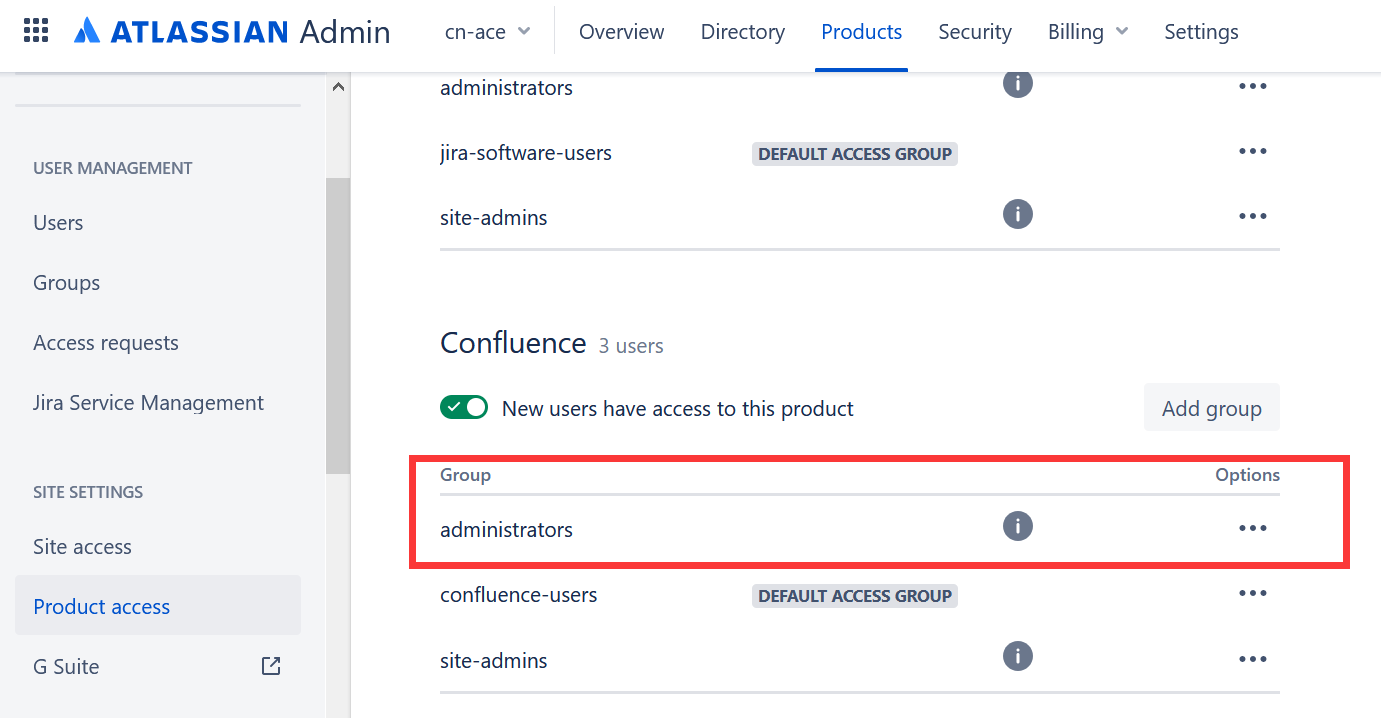Open options menu for site-admins in top list
The height and width of the screenshot is (718, 1381).
tap(1252, 215)
